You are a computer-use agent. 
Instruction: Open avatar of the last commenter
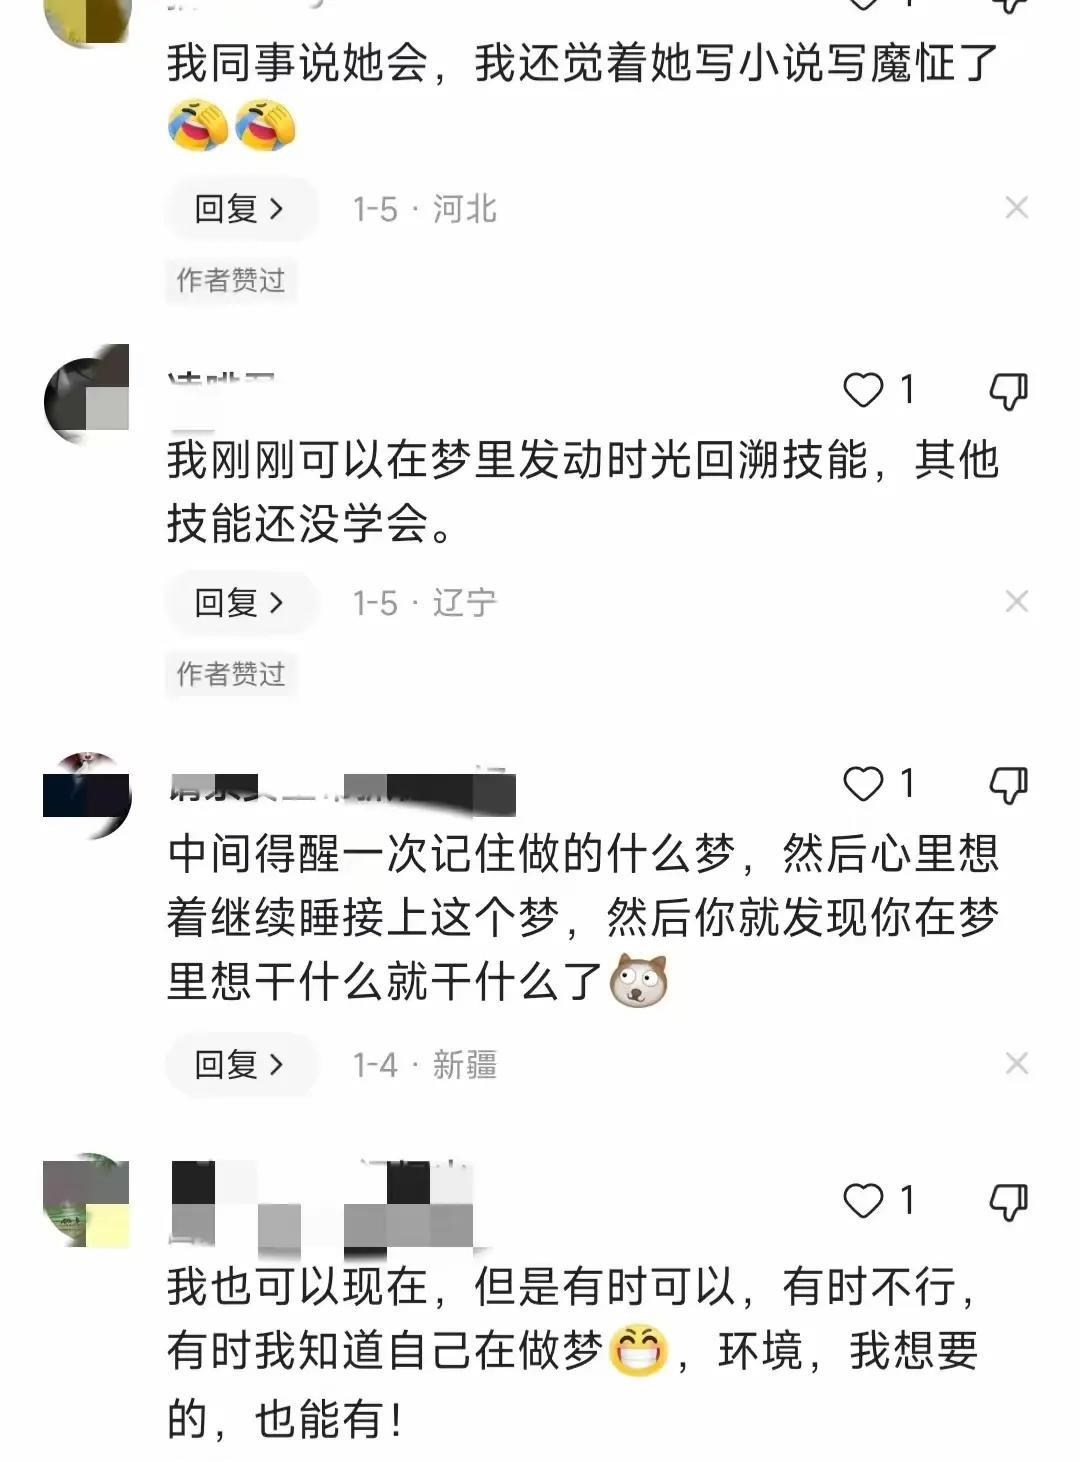[x=87, y=1200]
